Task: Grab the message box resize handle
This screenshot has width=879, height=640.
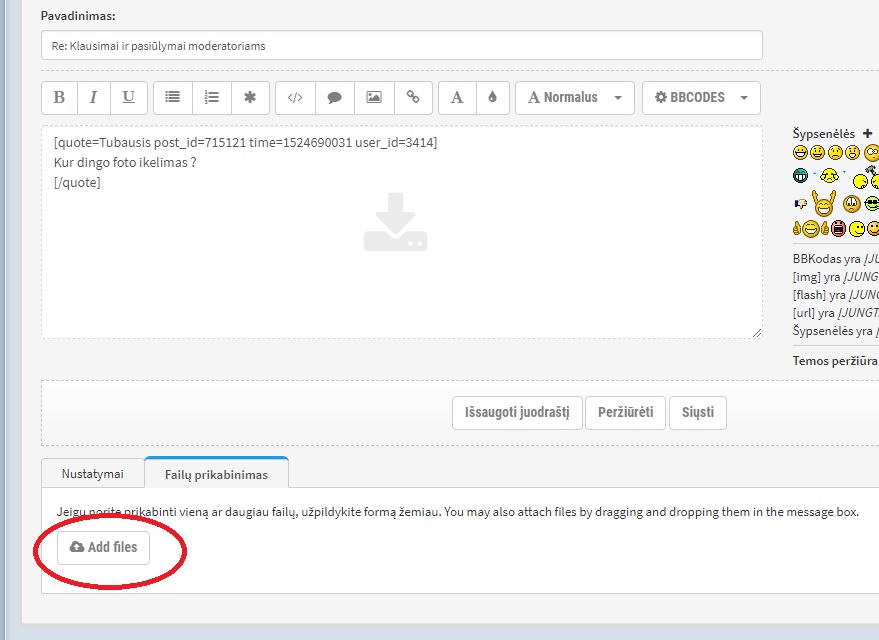Action: [x=757, y=333]
